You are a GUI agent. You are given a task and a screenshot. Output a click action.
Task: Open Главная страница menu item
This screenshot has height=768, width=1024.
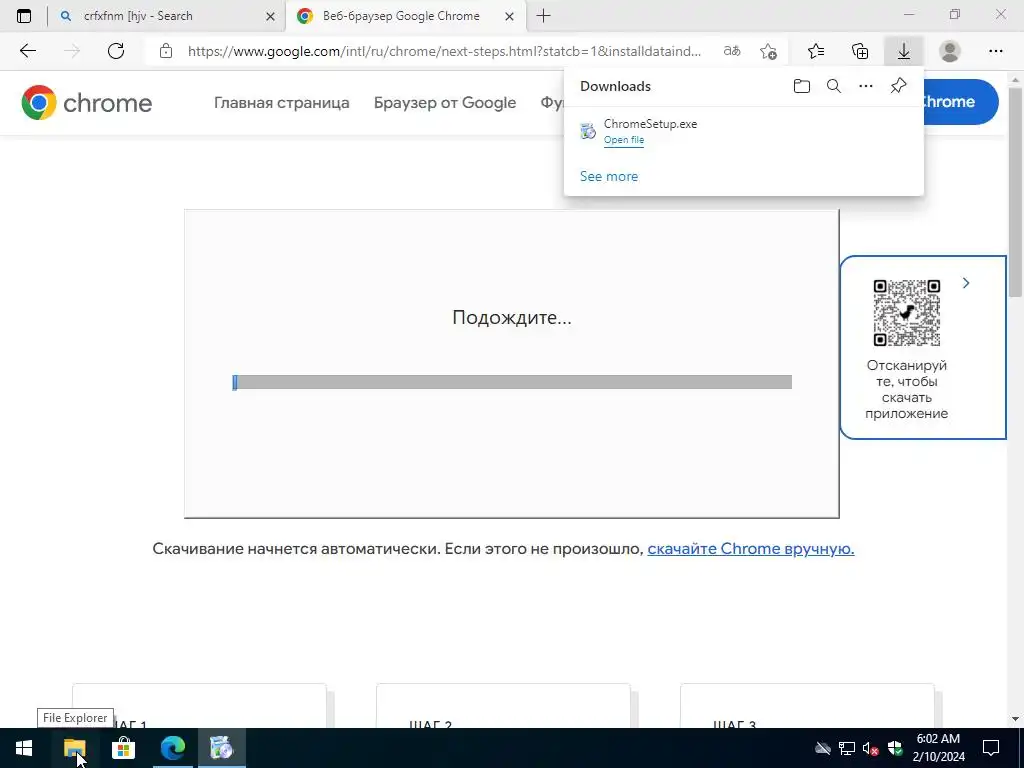point(281,103)
